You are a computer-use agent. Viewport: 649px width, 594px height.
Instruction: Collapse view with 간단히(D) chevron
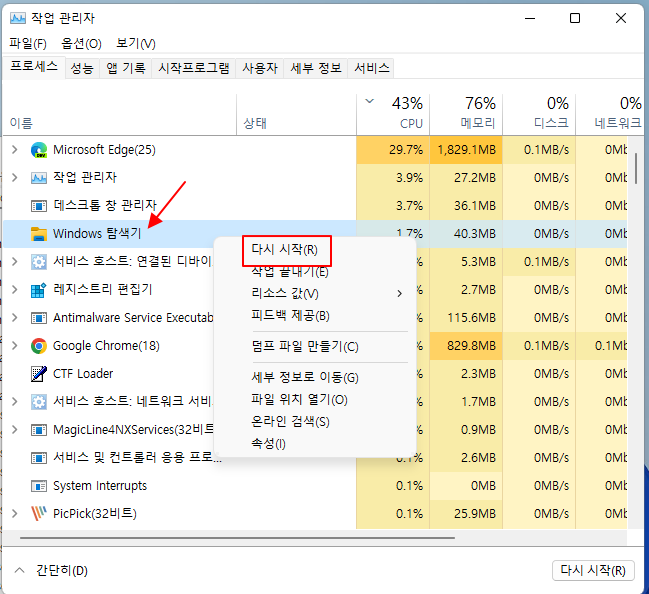click(19, 570)
